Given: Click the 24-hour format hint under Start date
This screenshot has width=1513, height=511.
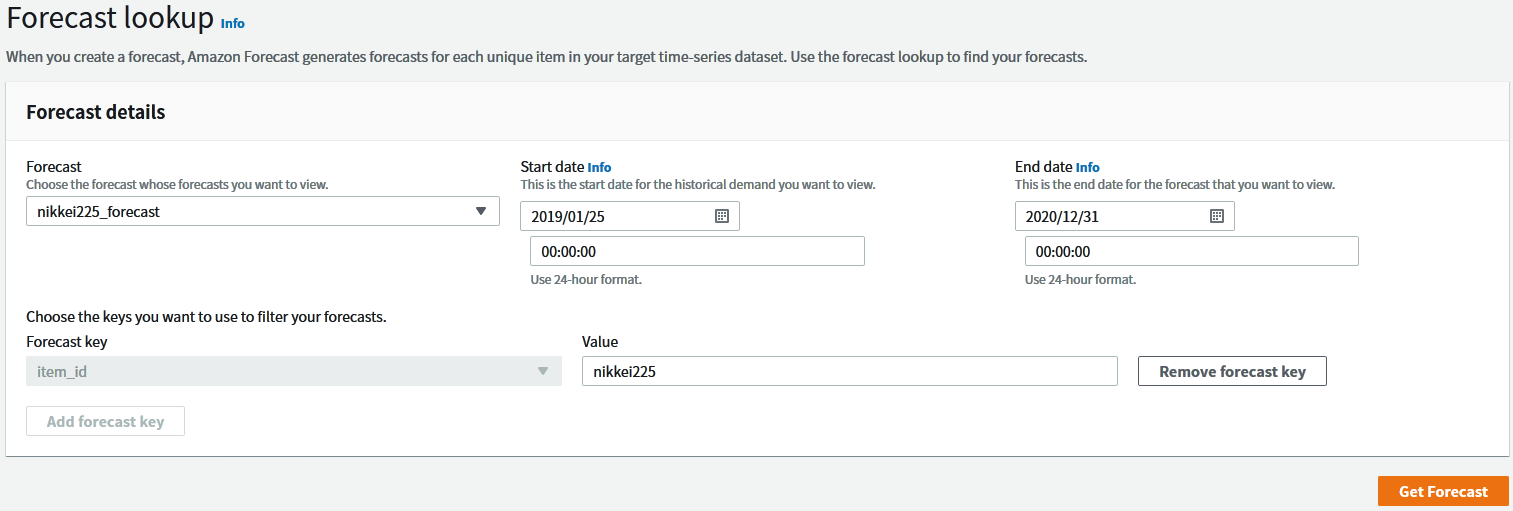Looking at the screenshot, I should [x=586, y=280].
